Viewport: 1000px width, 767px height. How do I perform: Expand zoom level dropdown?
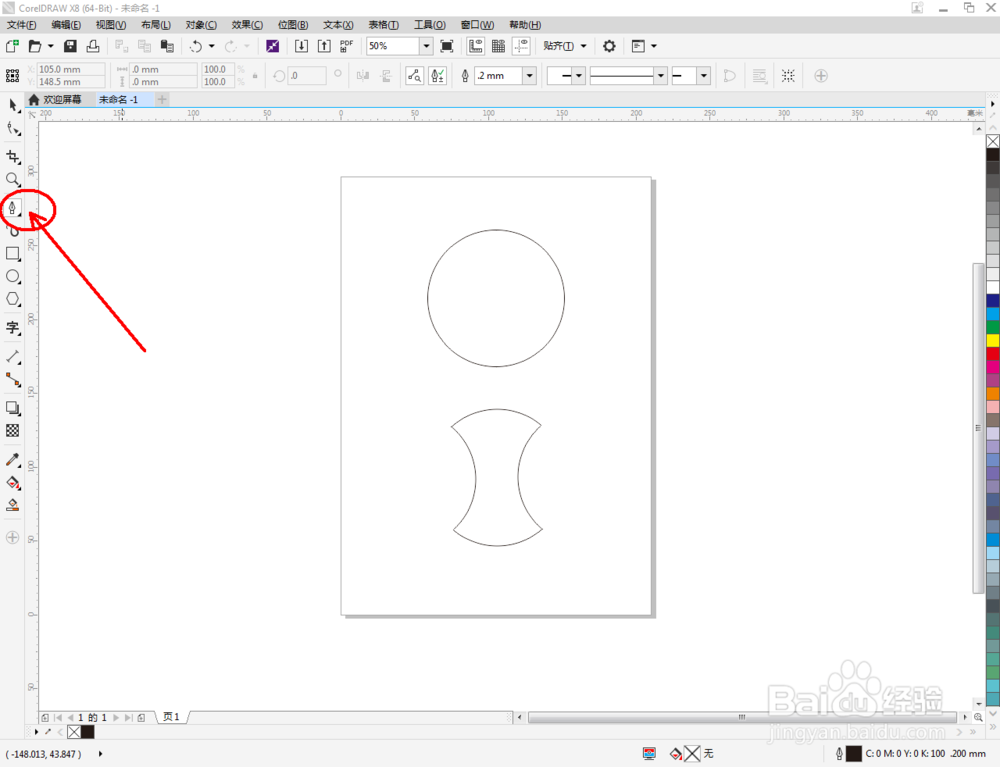426,46
